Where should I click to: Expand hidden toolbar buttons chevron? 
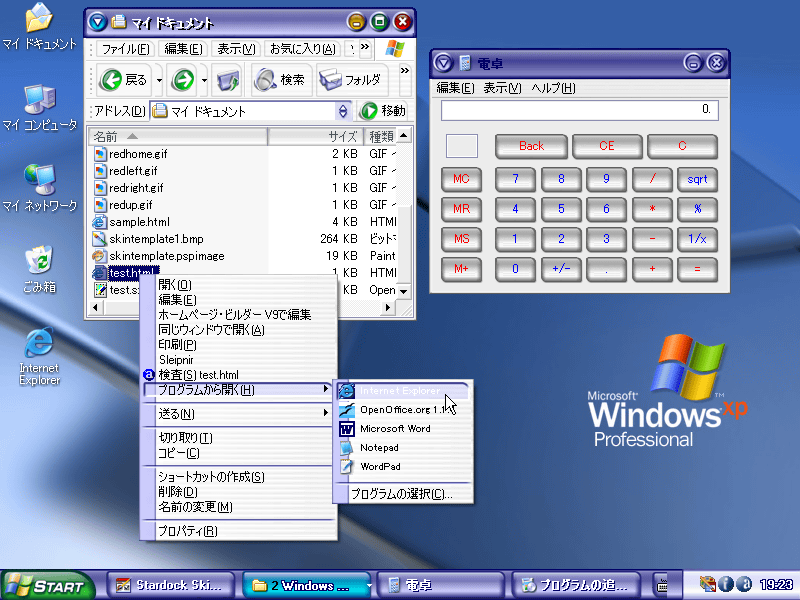click(405, 71)
